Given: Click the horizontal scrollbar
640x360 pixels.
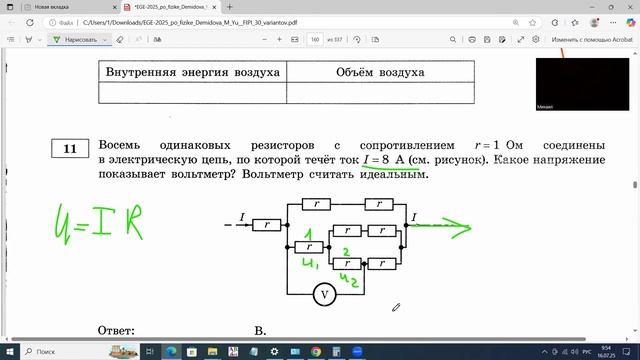Looking at the screenshot, I should [x=298, y=339].
